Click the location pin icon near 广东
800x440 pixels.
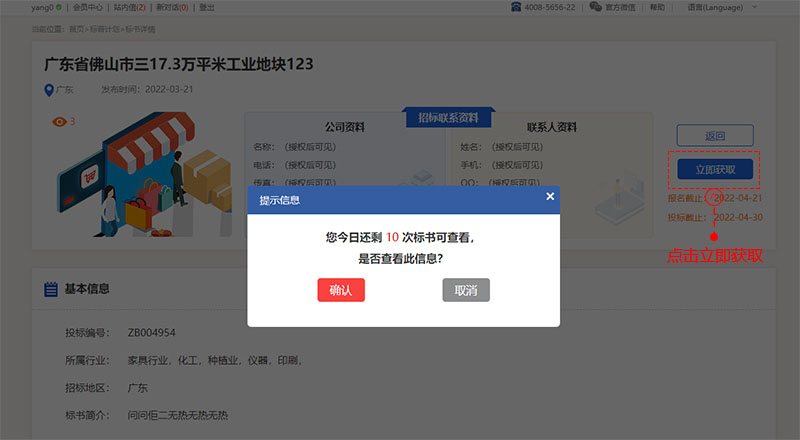(x=49, y=90)
